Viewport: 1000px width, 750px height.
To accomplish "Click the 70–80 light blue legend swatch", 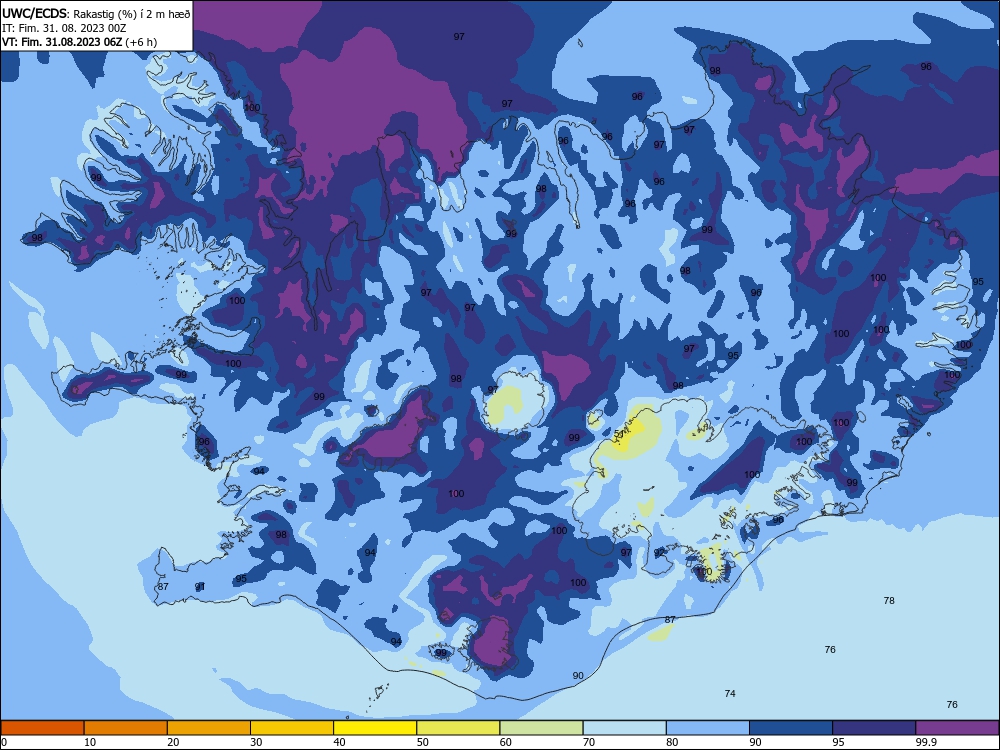I will (624, 728).
